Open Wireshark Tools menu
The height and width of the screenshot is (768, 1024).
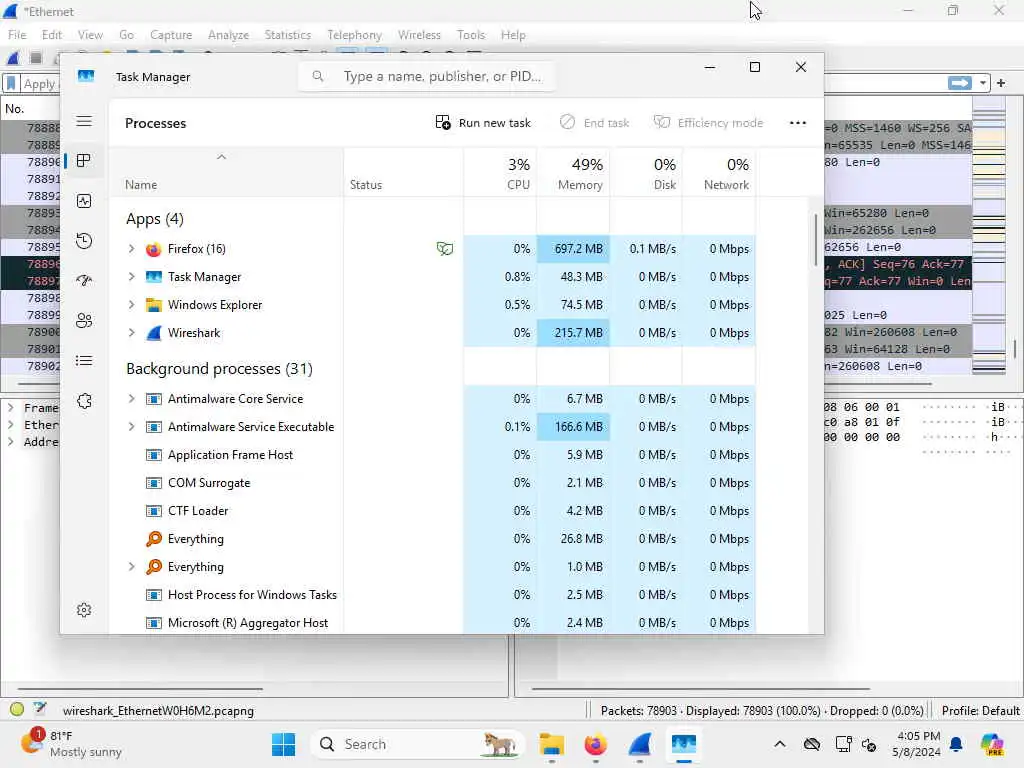pos(471,35)
